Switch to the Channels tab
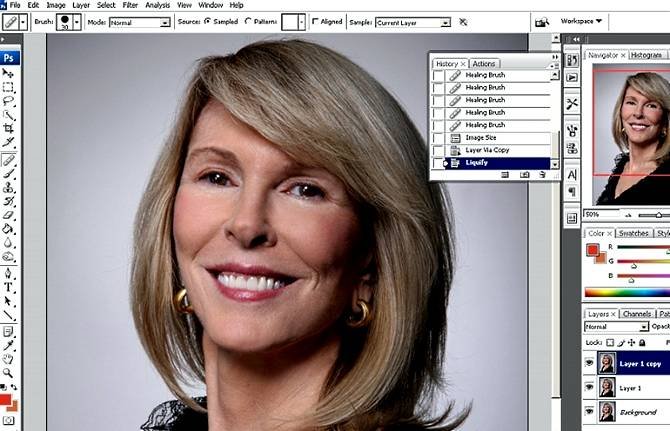 [636, 314]
